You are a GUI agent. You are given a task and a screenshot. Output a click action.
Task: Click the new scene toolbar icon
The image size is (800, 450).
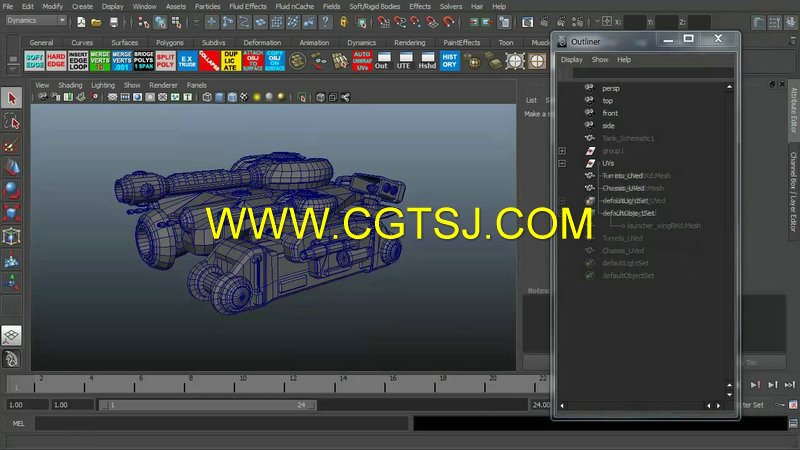81,22
